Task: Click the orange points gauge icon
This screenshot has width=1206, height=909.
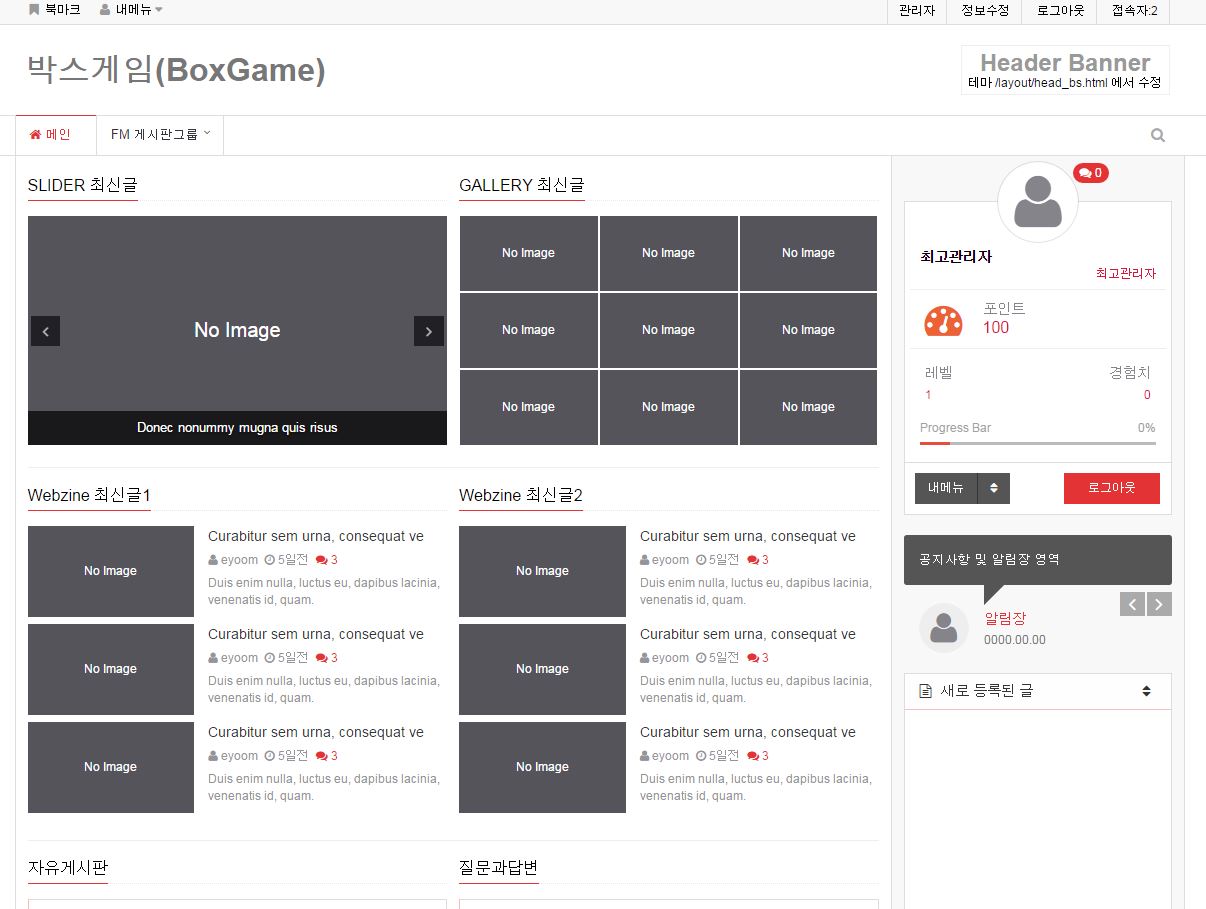Action: tap(942, 320)
